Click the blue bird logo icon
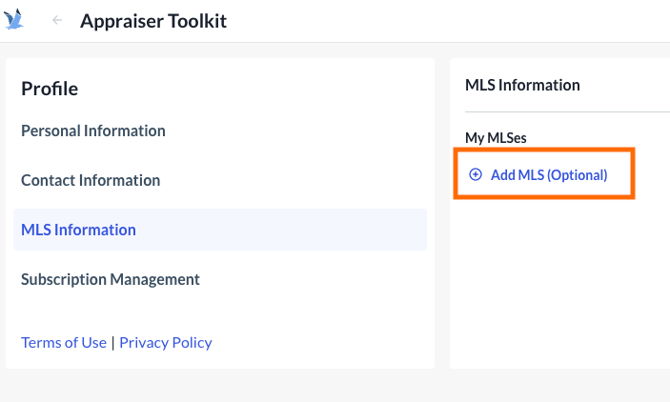 (14, 20)
